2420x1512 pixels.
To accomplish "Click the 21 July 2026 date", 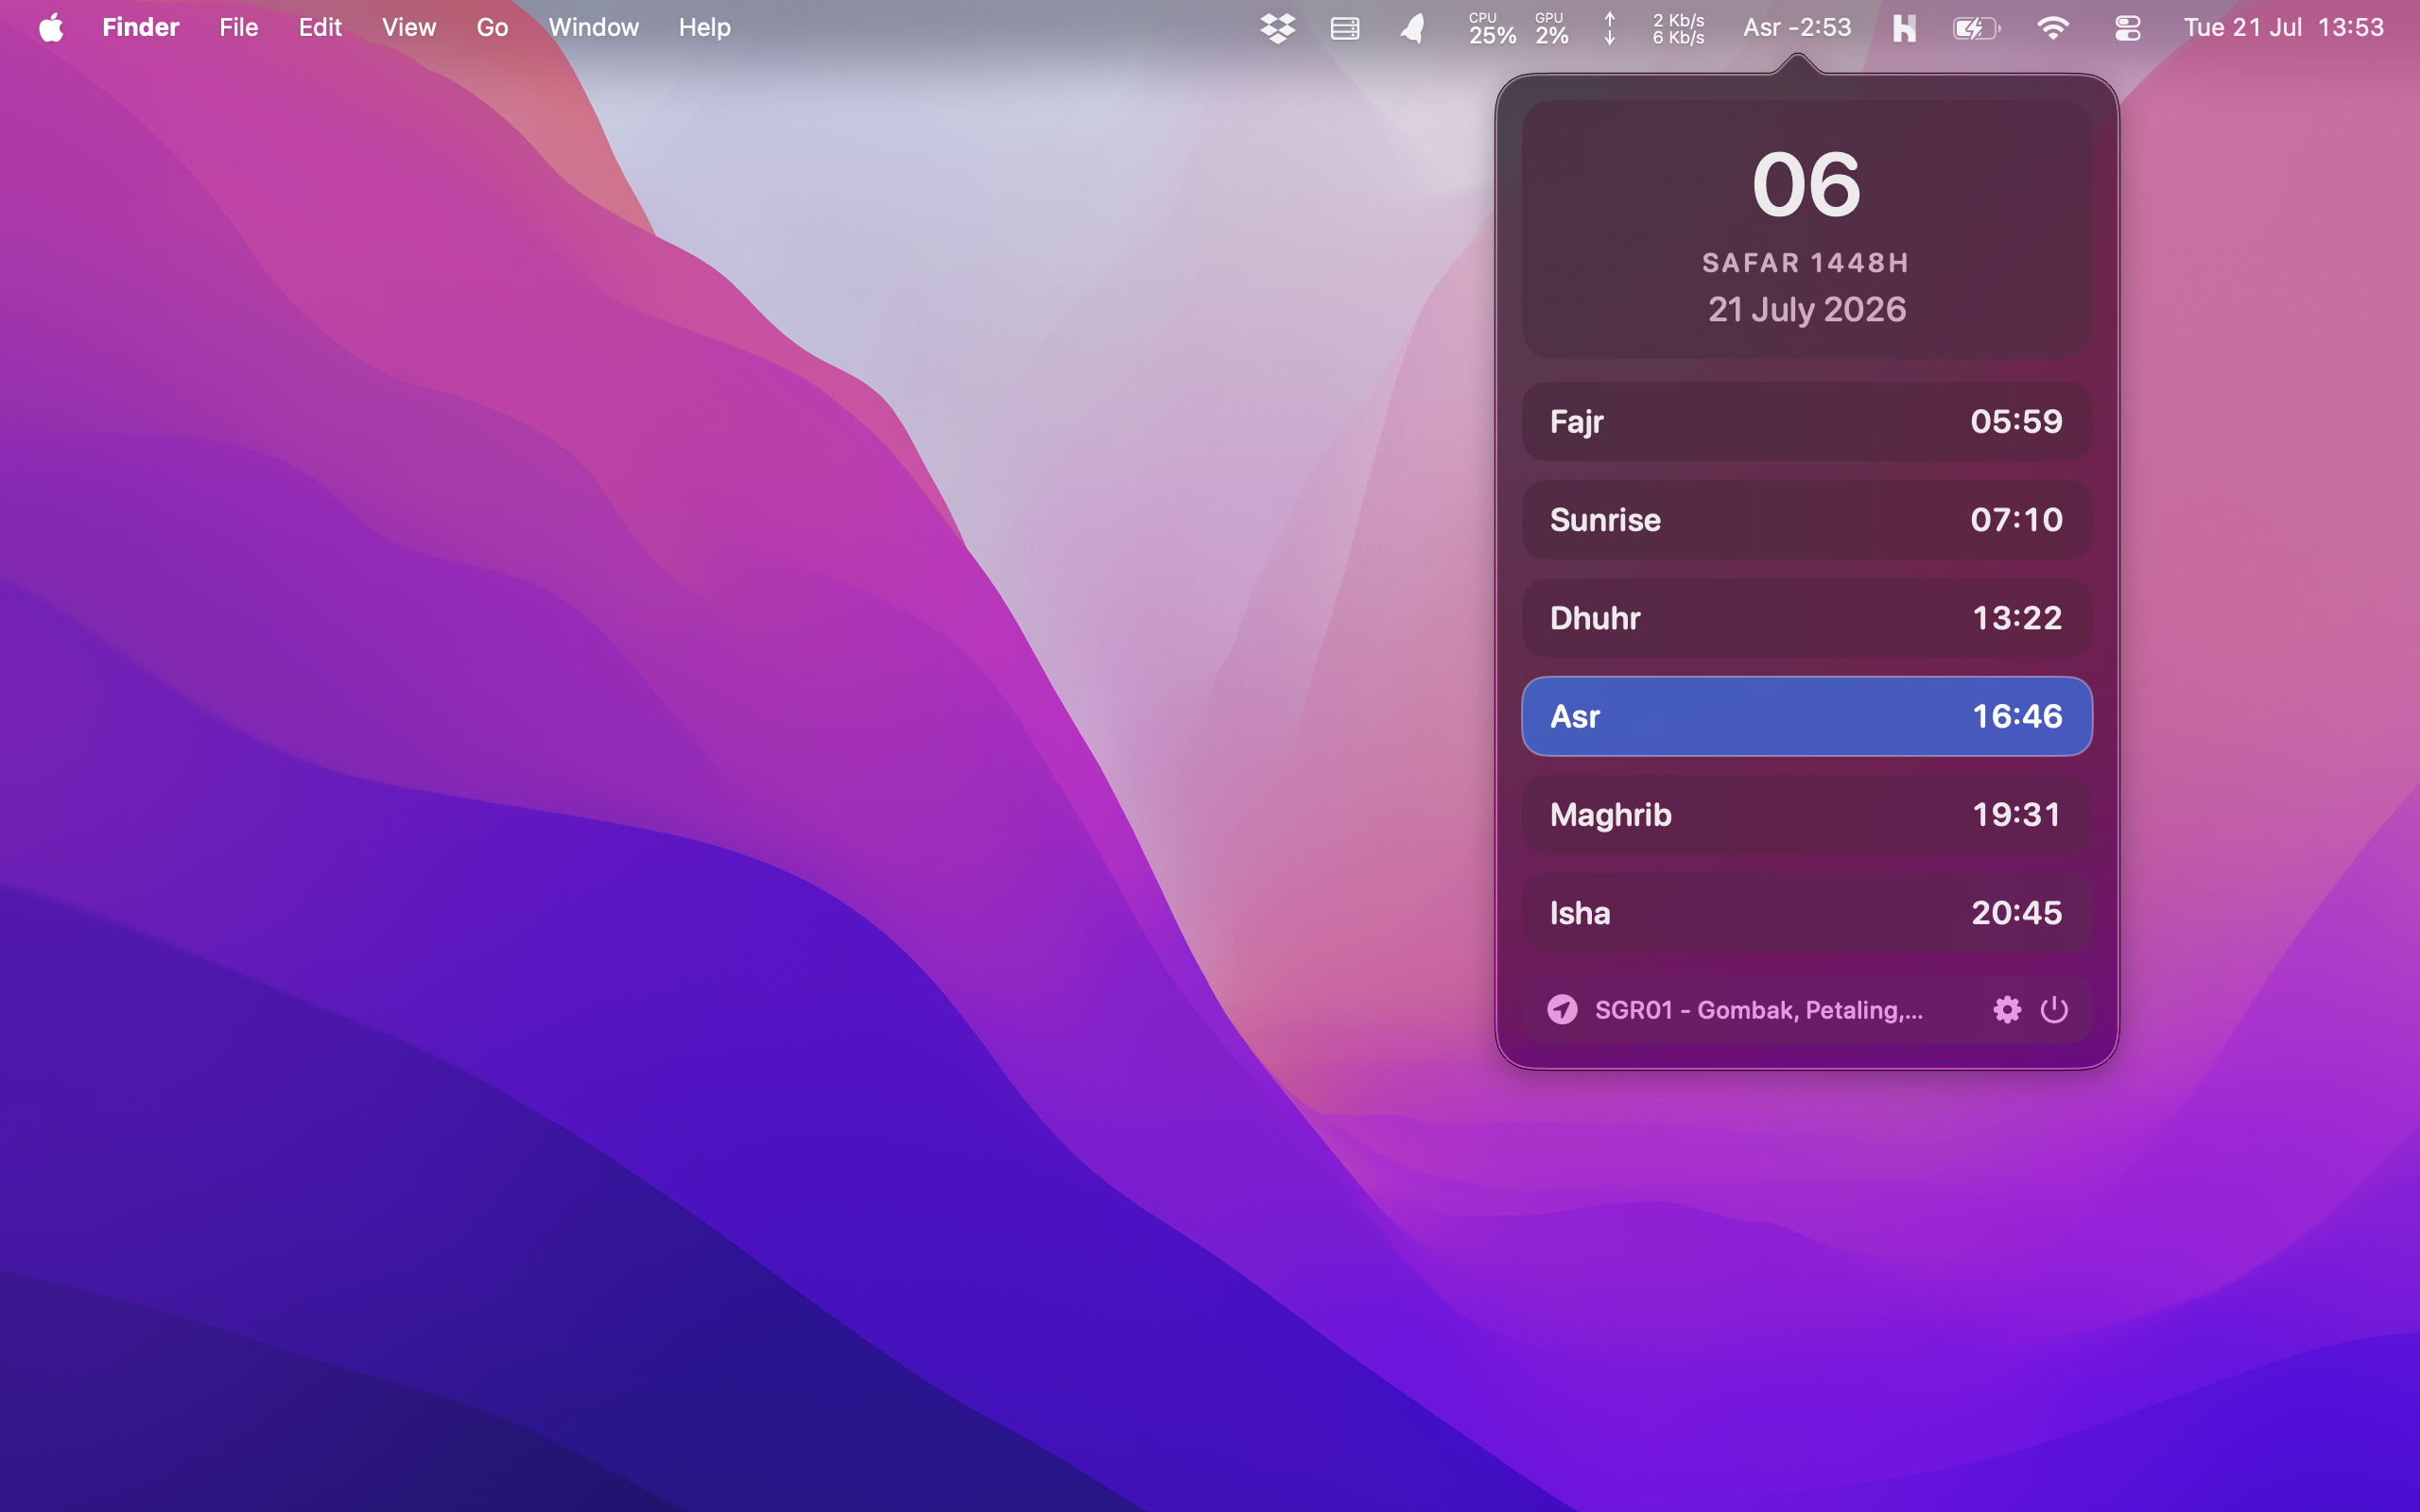I will tap(1806, 309).
